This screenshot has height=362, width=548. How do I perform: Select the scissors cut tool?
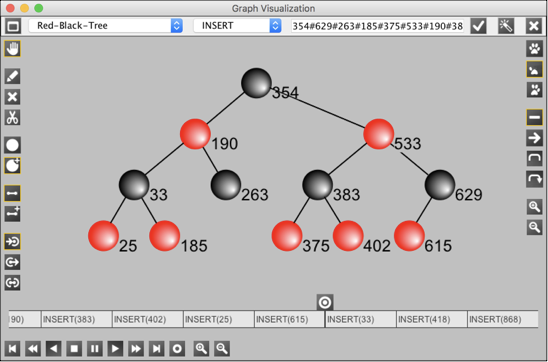[12, 117]
